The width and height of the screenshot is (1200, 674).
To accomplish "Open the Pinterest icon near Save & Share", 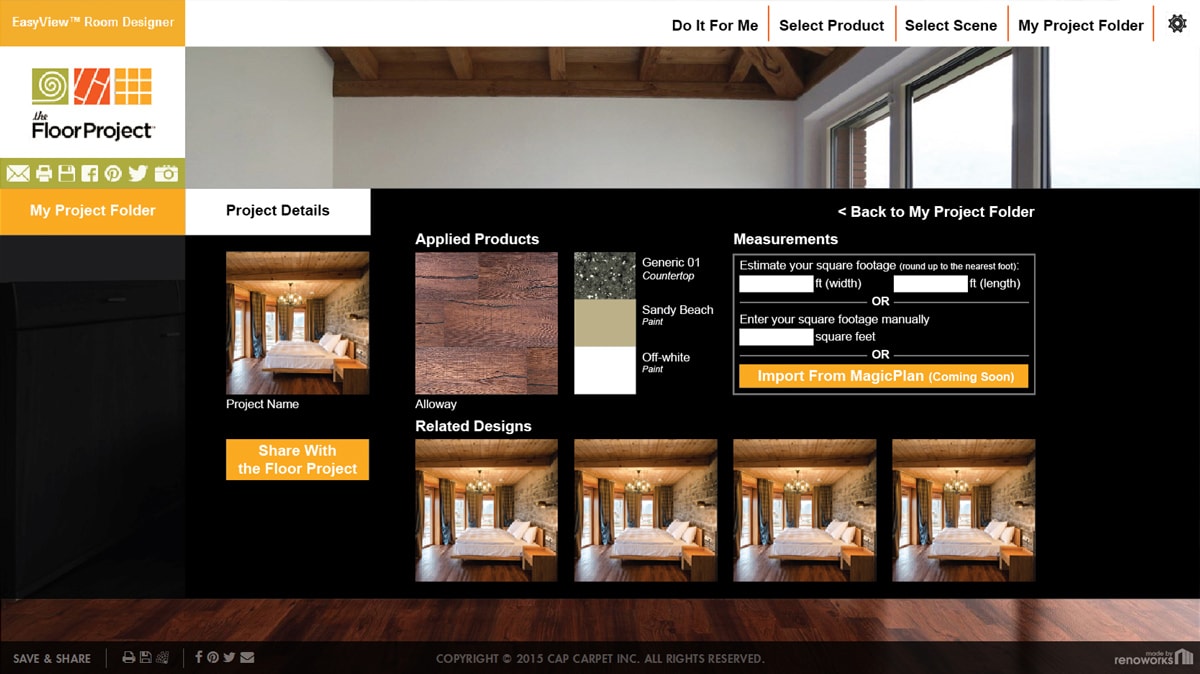I will 213,657.
